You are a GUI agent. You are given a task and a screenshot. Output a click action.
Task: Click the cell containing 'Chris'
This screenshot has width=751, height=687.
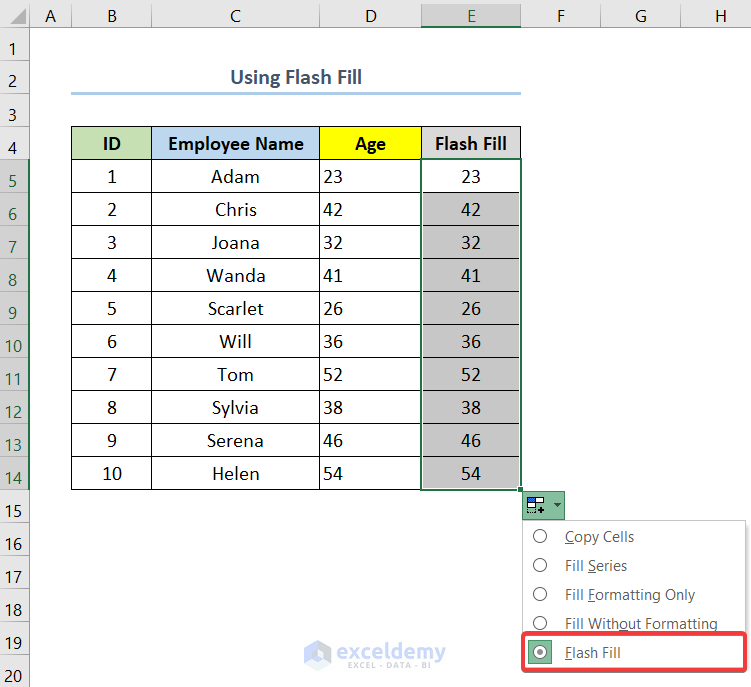click(235, 209)
